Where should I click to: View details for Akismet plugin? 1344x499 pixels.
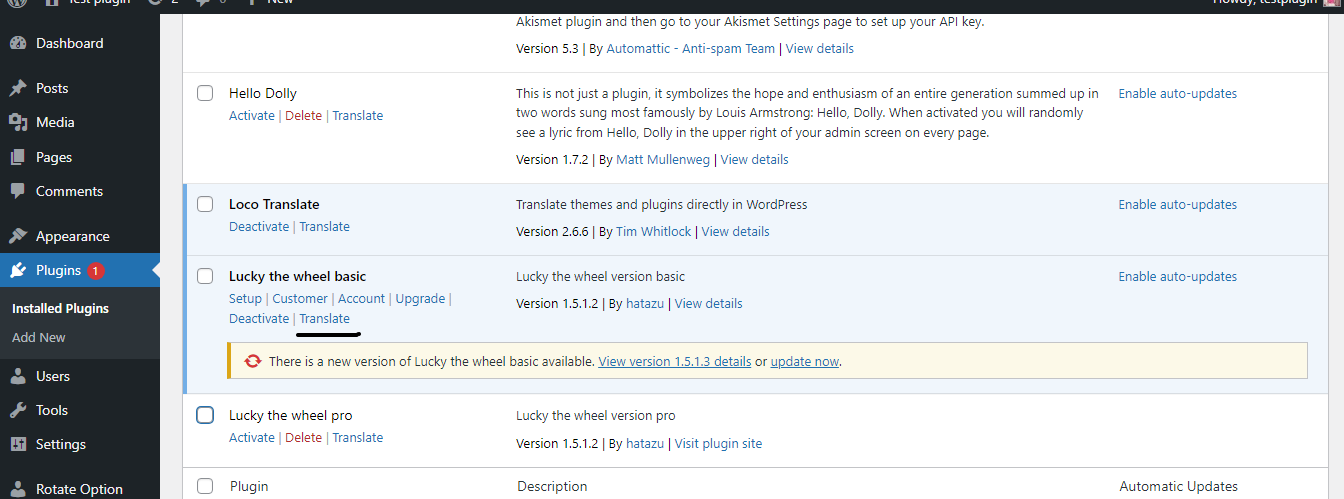[x=820, y=48]
